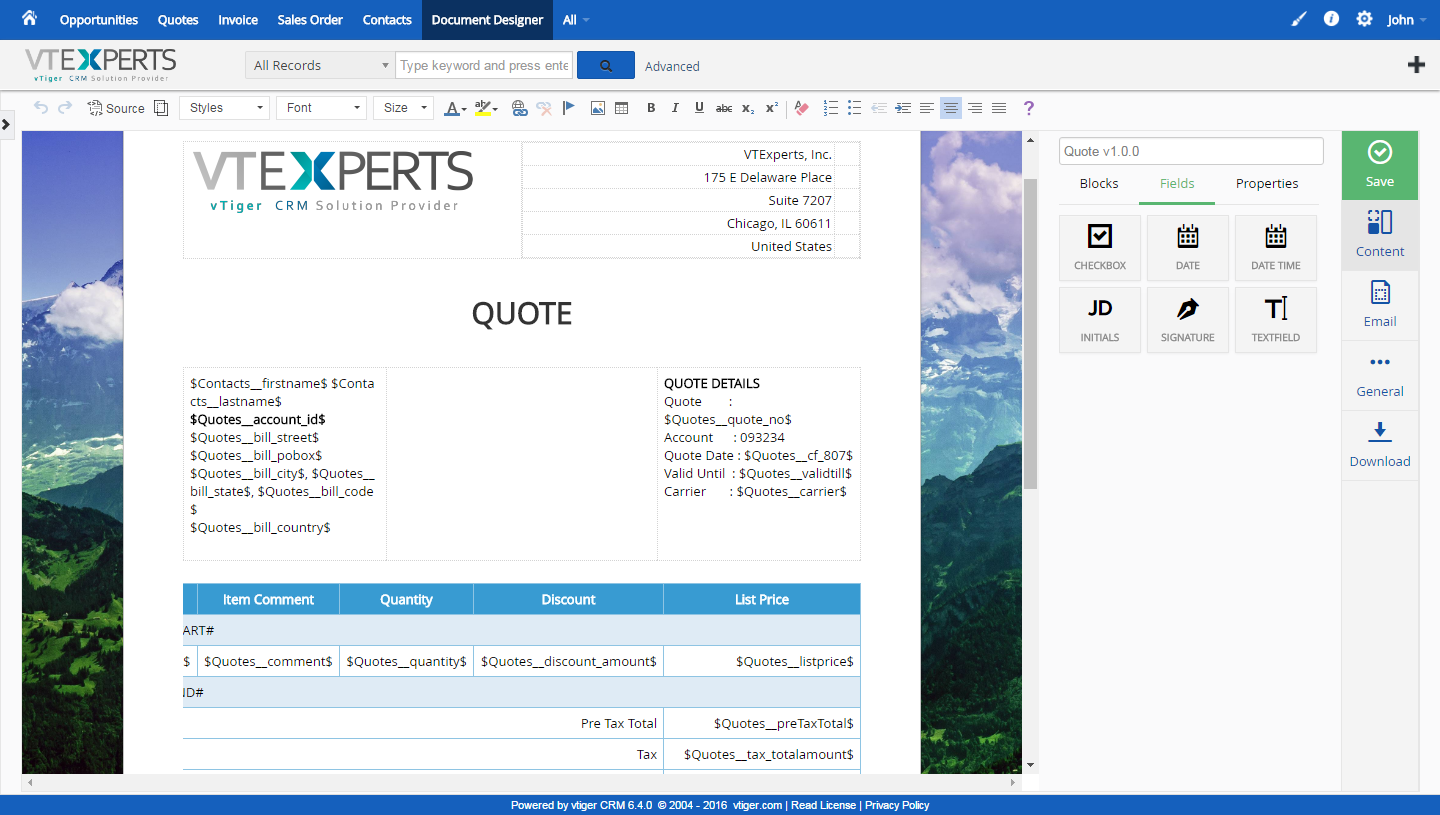This screenshot has height=815, width=1440.
Task: Redo the last edit in editor toolbar
Action: point(65,108)
